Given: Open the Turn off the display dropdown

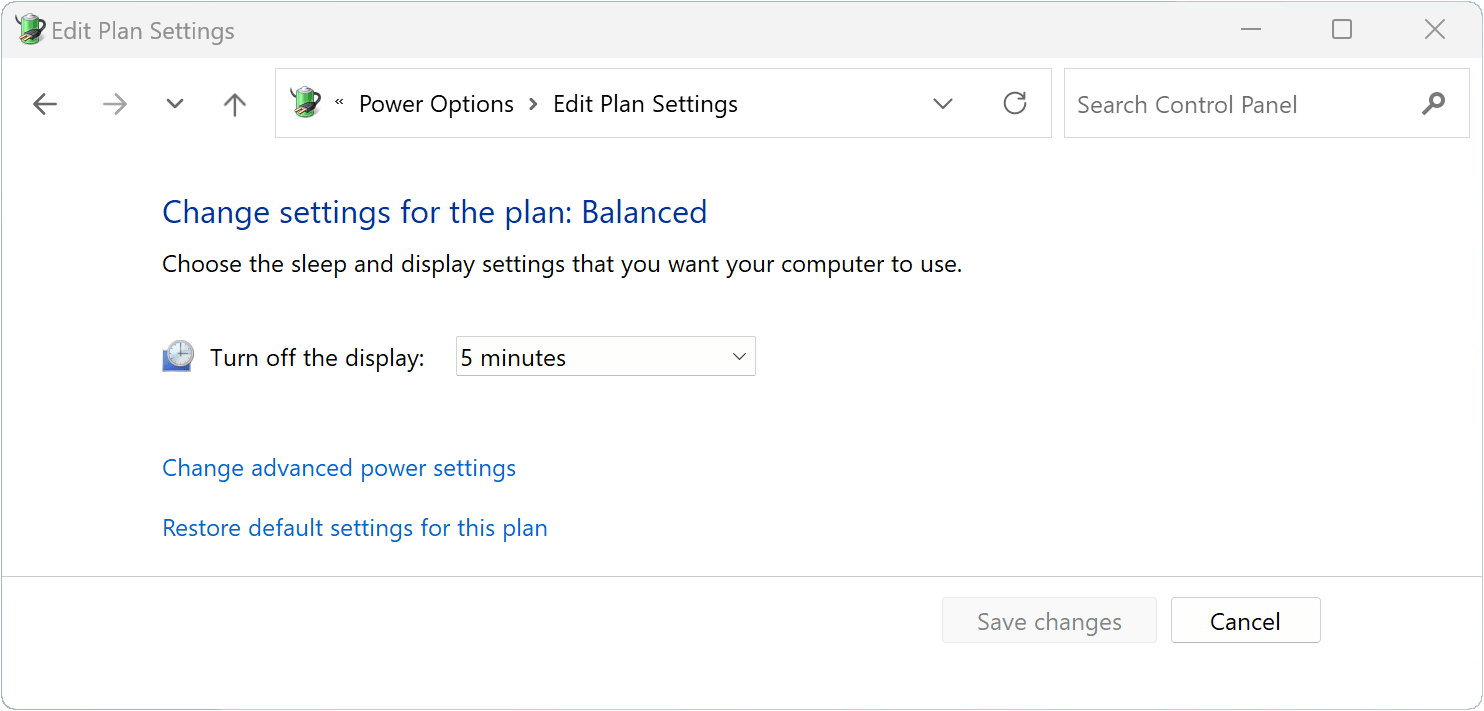Looking at the screenshot, I should point(606,357).
